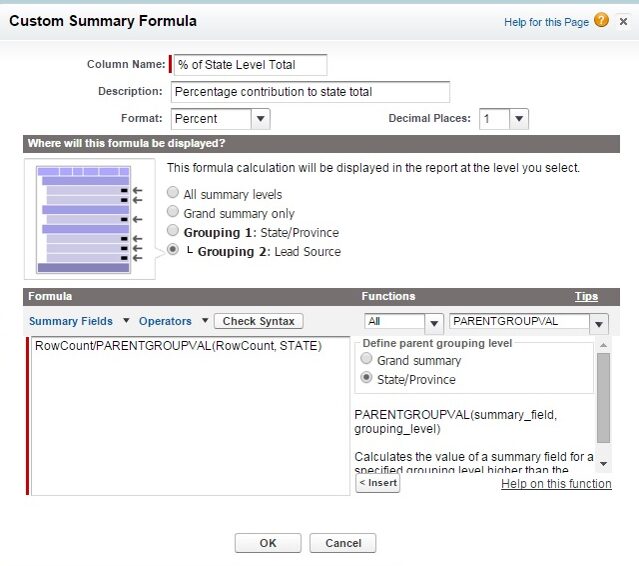Click the function description scrollbar up arrow
Image resolution: width=639 pixels, height=566 pixels.
point(604,345)
